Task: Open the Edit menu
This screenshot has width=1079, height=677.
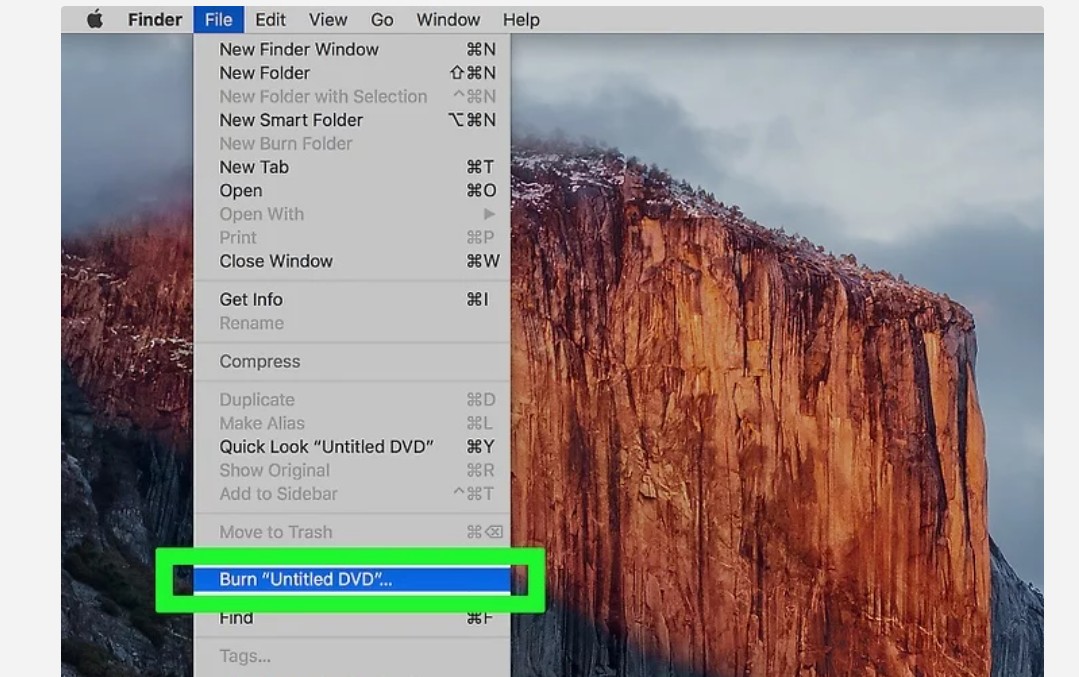Action: point(270,20)
